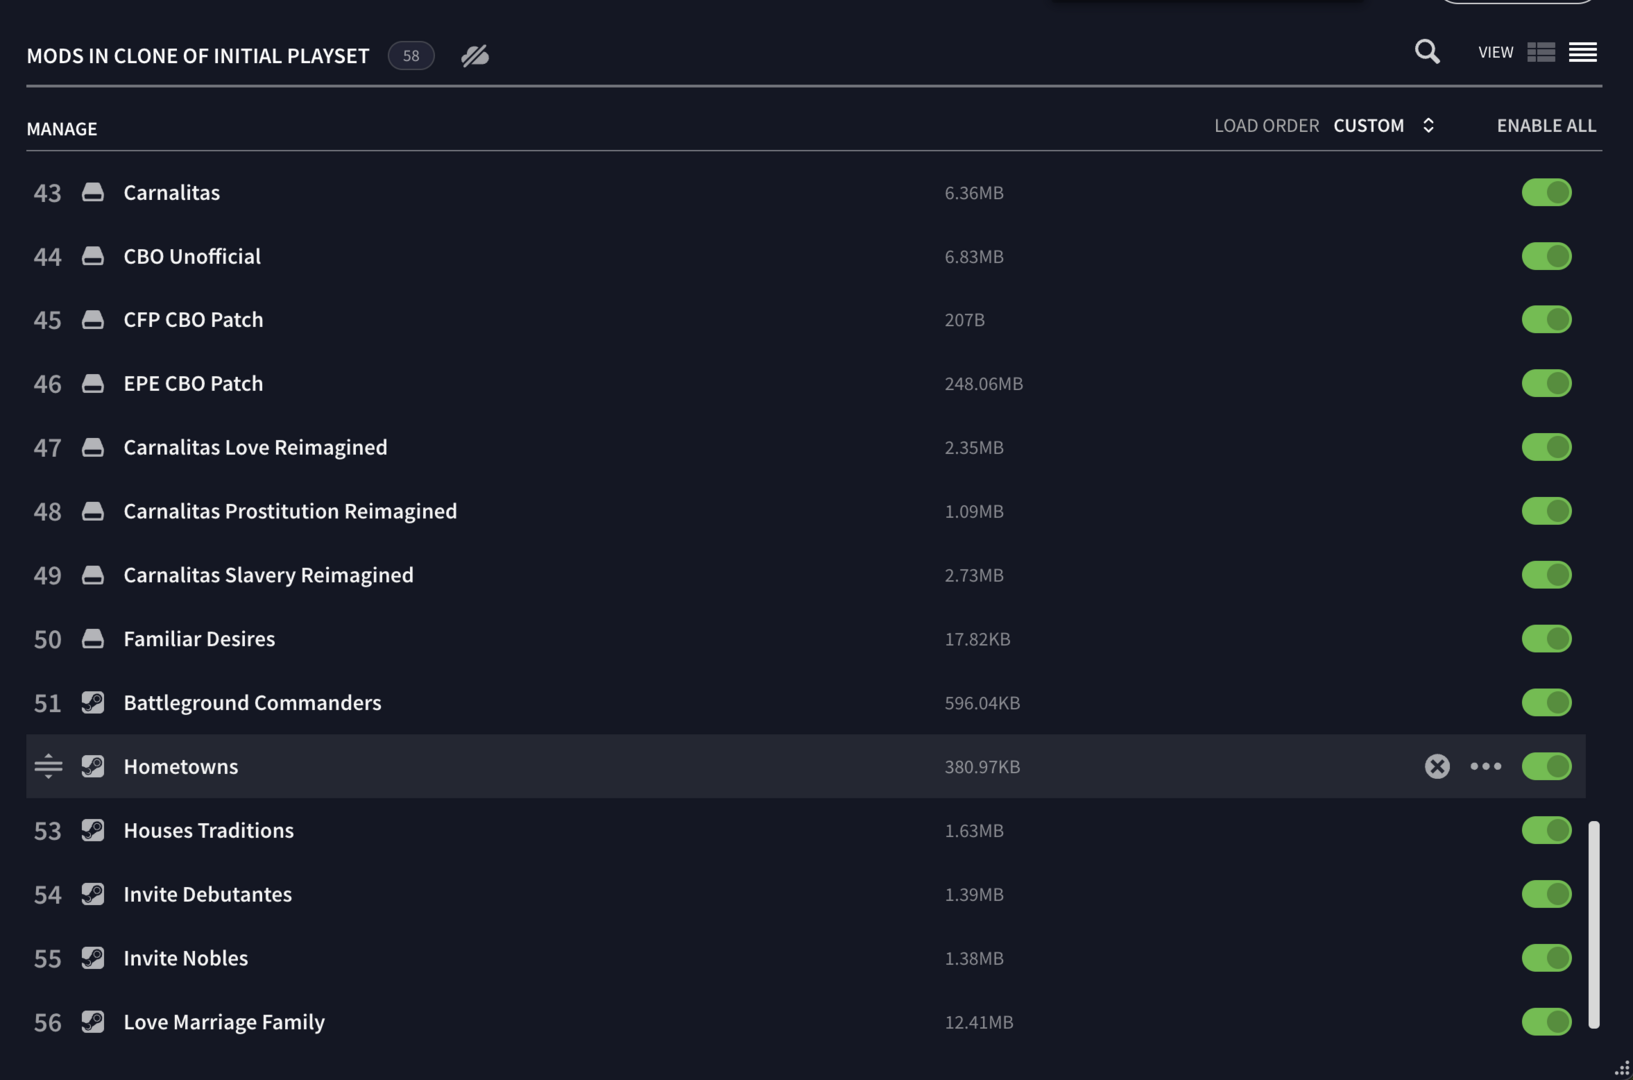Grab the reorder handle on Hometowns row
1633x1080 pixels.
(48, 766)
